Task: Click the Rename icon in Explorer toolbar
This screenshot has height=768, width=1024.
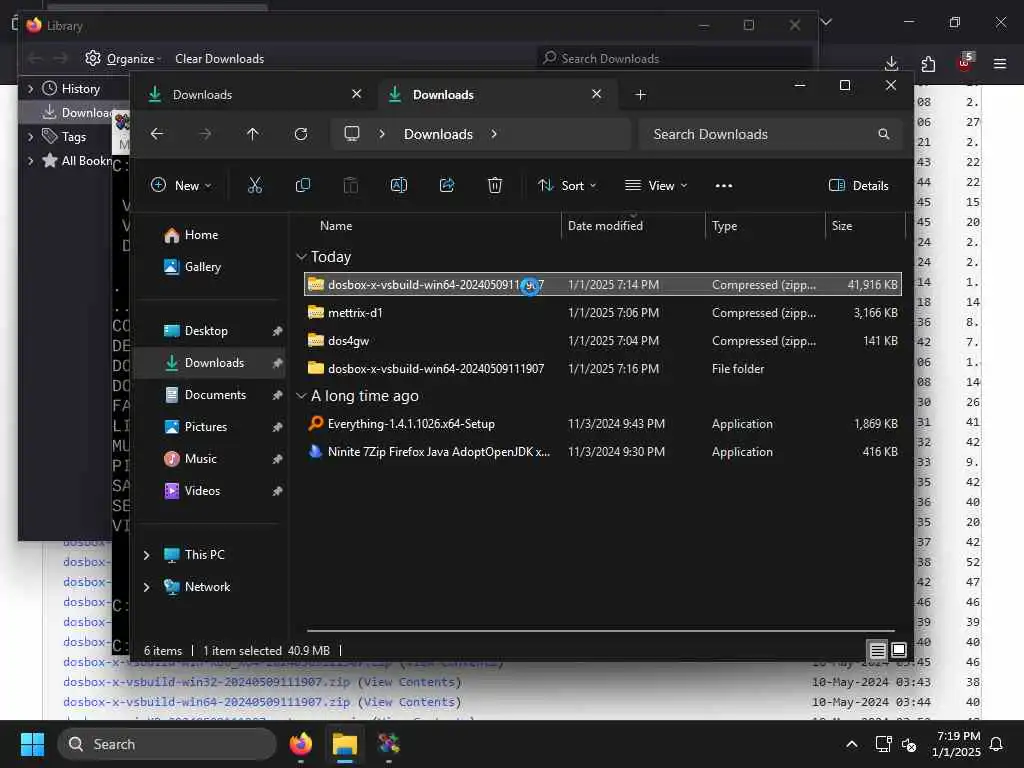Action: pos(398,185)
